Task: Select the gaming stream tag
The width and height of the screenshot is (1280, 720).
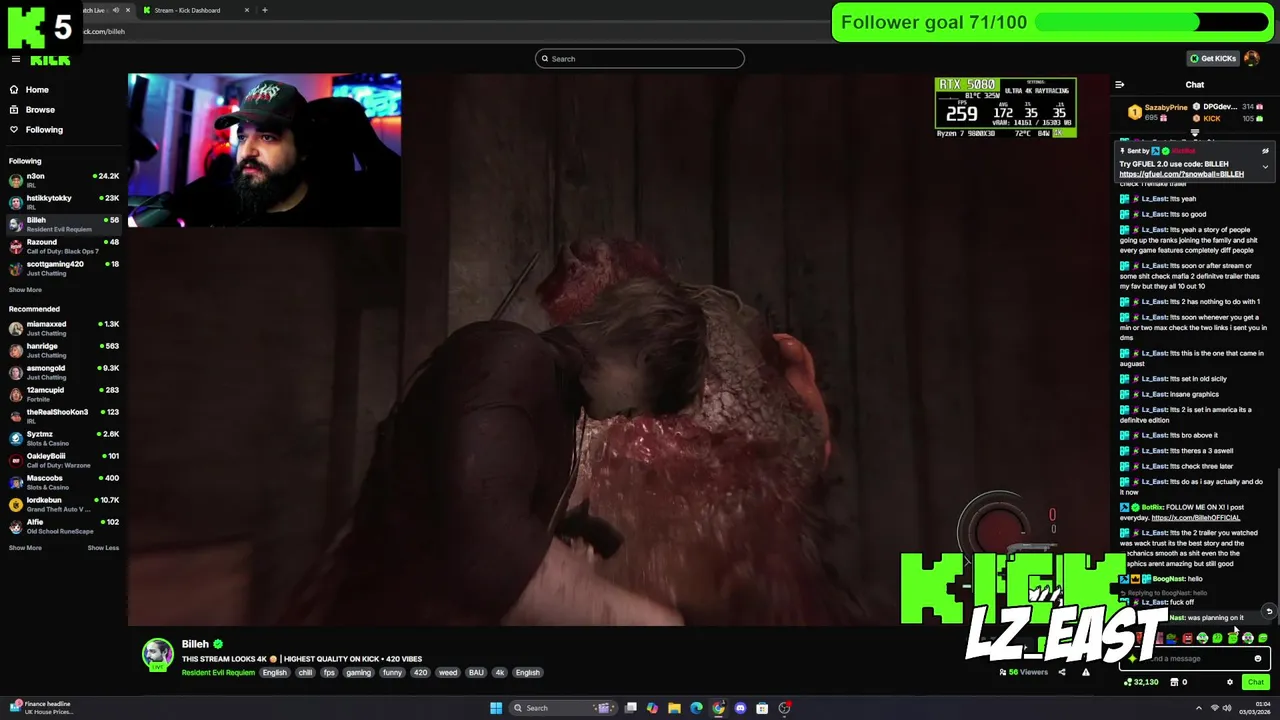Action: point(358,673)
